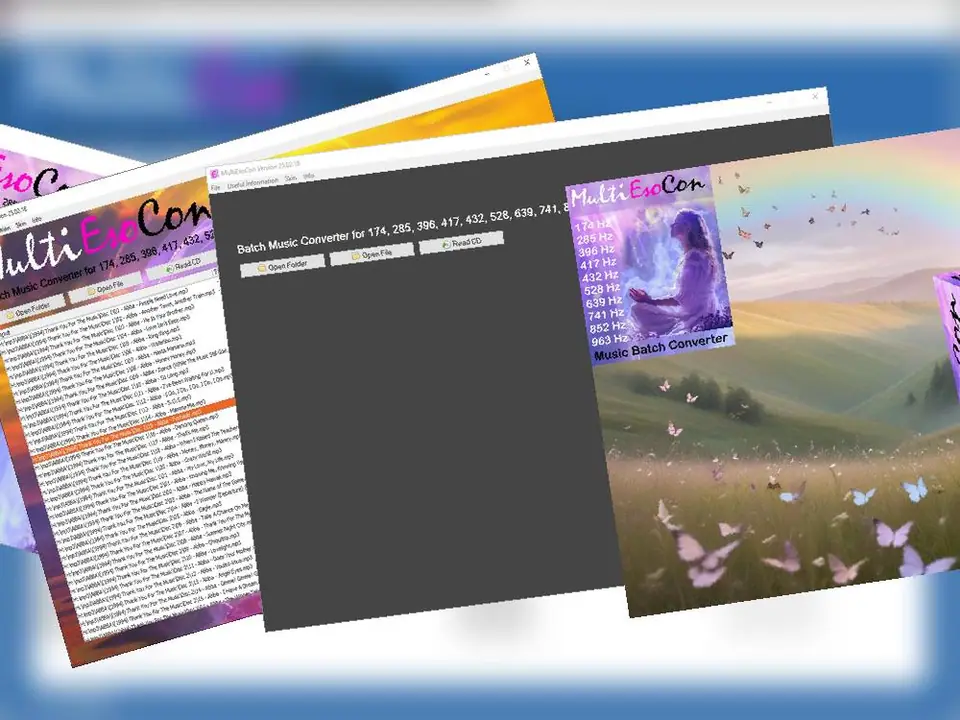Close the dark MultiEsoCon window
The image size is (960, 720).
click(x=816, y=96)
